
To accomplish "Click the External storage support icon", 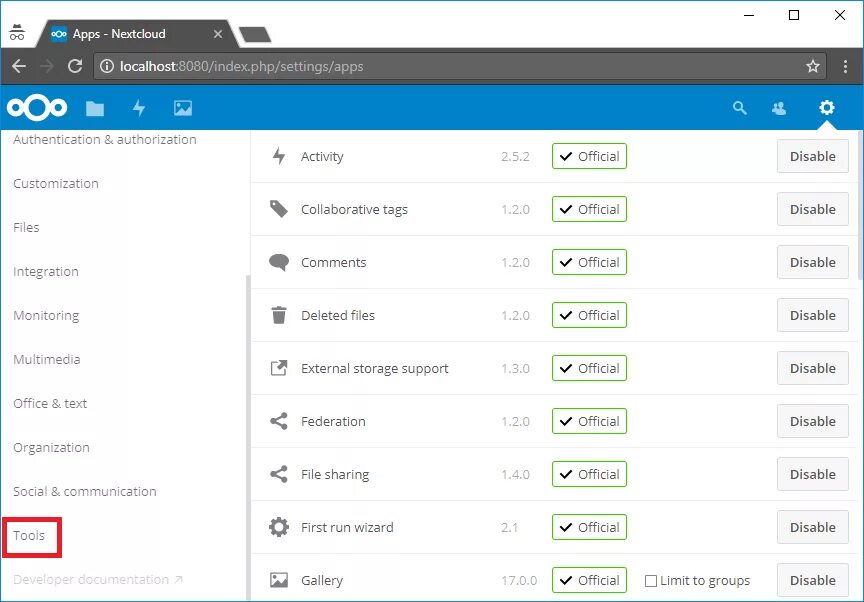I will tap(279, 368).
